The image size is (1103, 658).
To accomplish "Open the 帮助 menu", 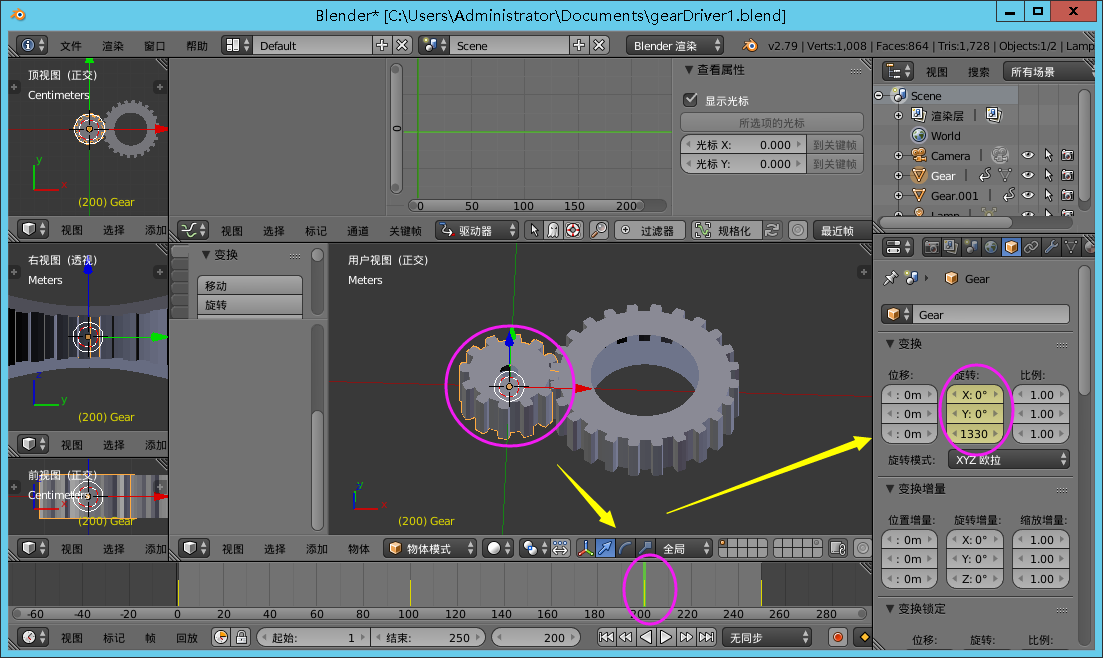I will tap(197, 46).
